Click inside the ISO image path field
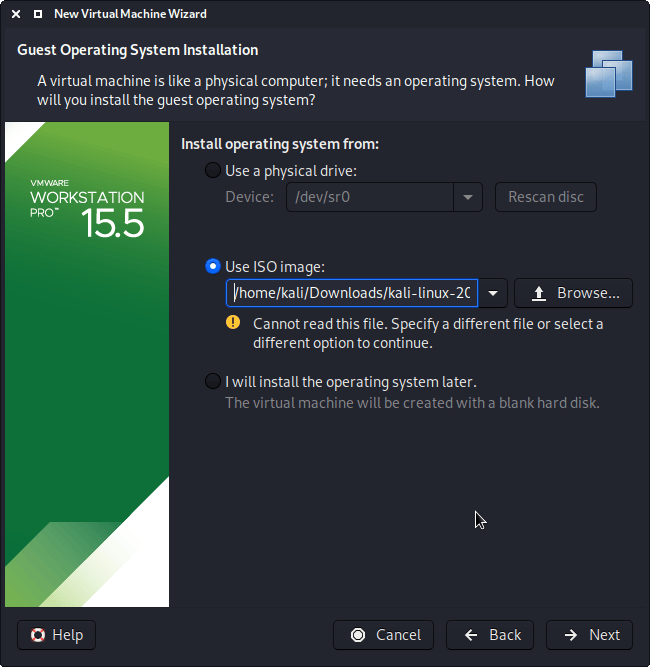Screen dimensions: 650x667 (351, 293)
